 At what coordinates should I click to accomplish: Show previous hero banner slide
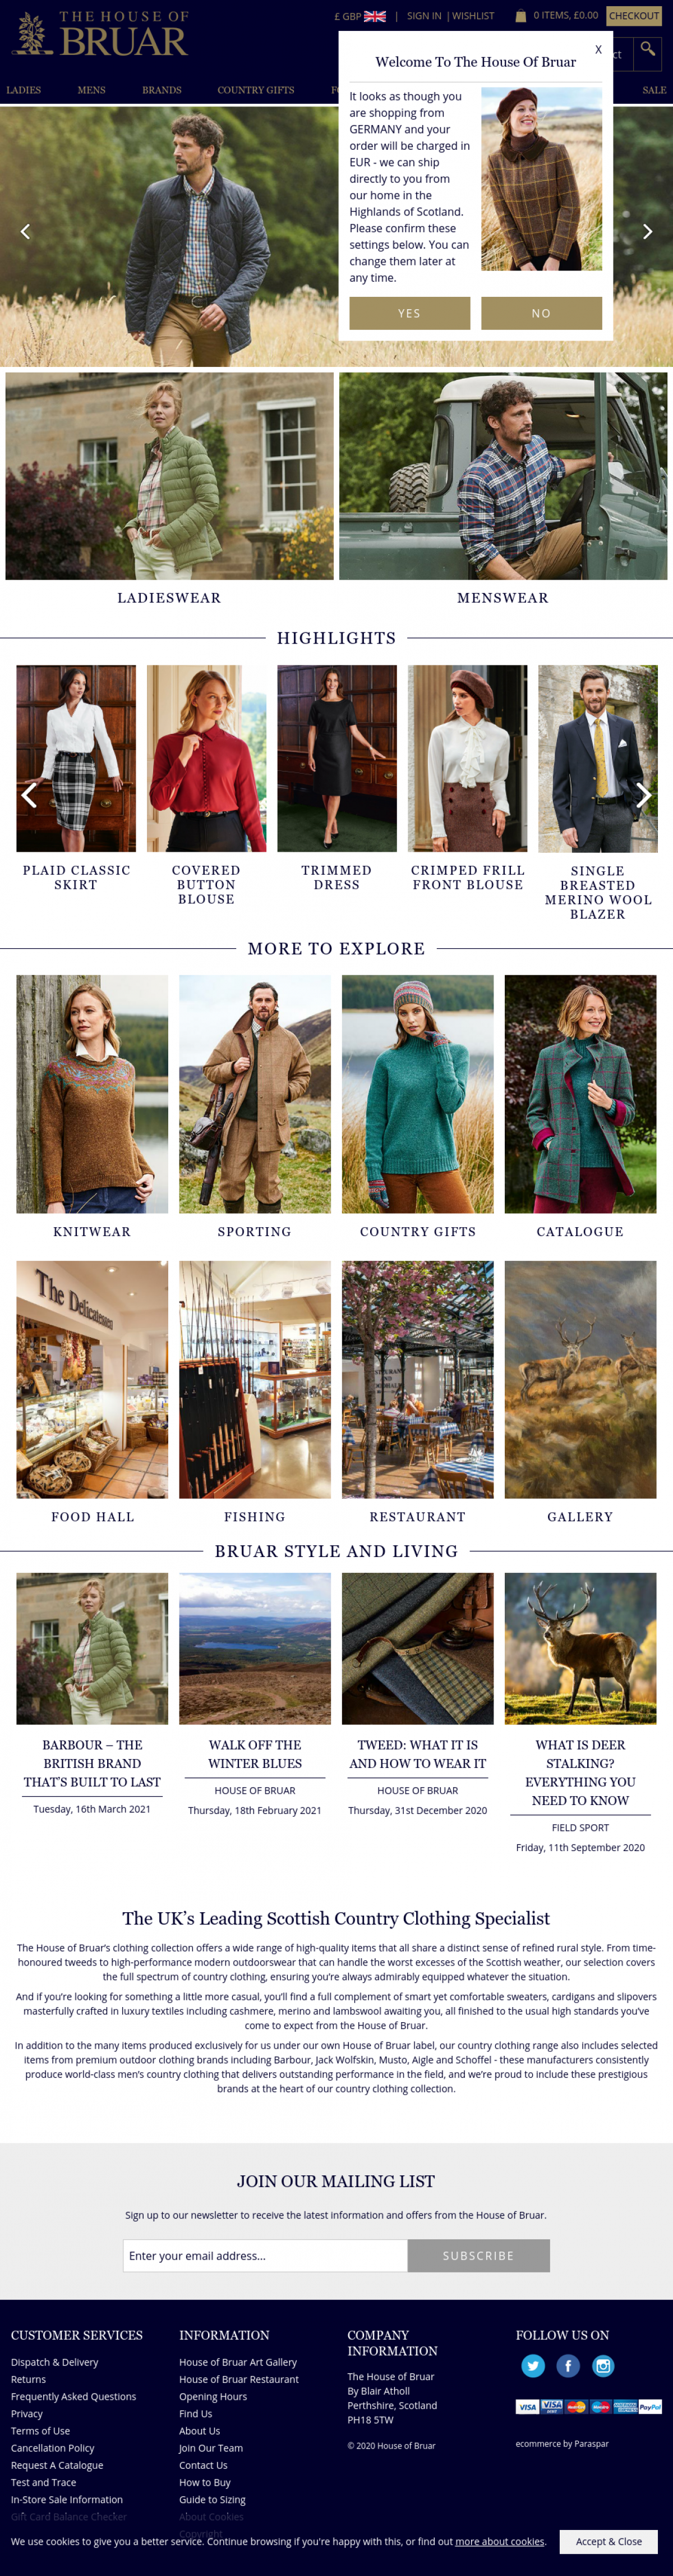(x=26, y=232)
